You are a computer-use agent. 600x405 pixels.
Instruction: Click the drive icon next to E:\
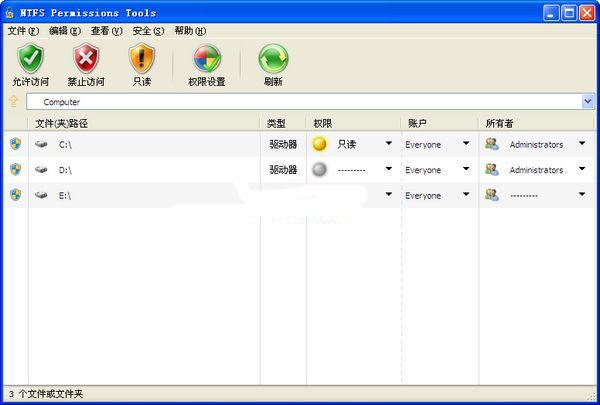[x=41, y=195]
